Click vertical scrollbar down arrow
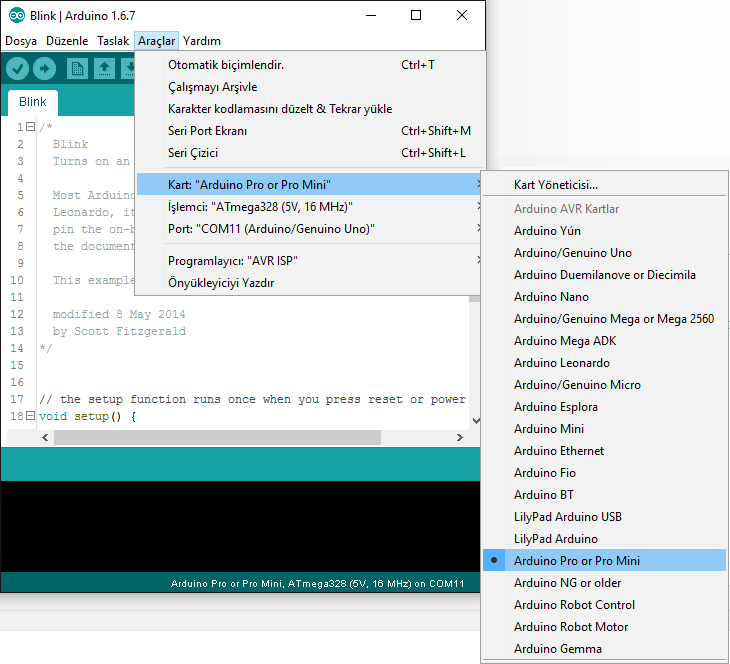The height and width of the screenshot is (664, 730). 476,420
